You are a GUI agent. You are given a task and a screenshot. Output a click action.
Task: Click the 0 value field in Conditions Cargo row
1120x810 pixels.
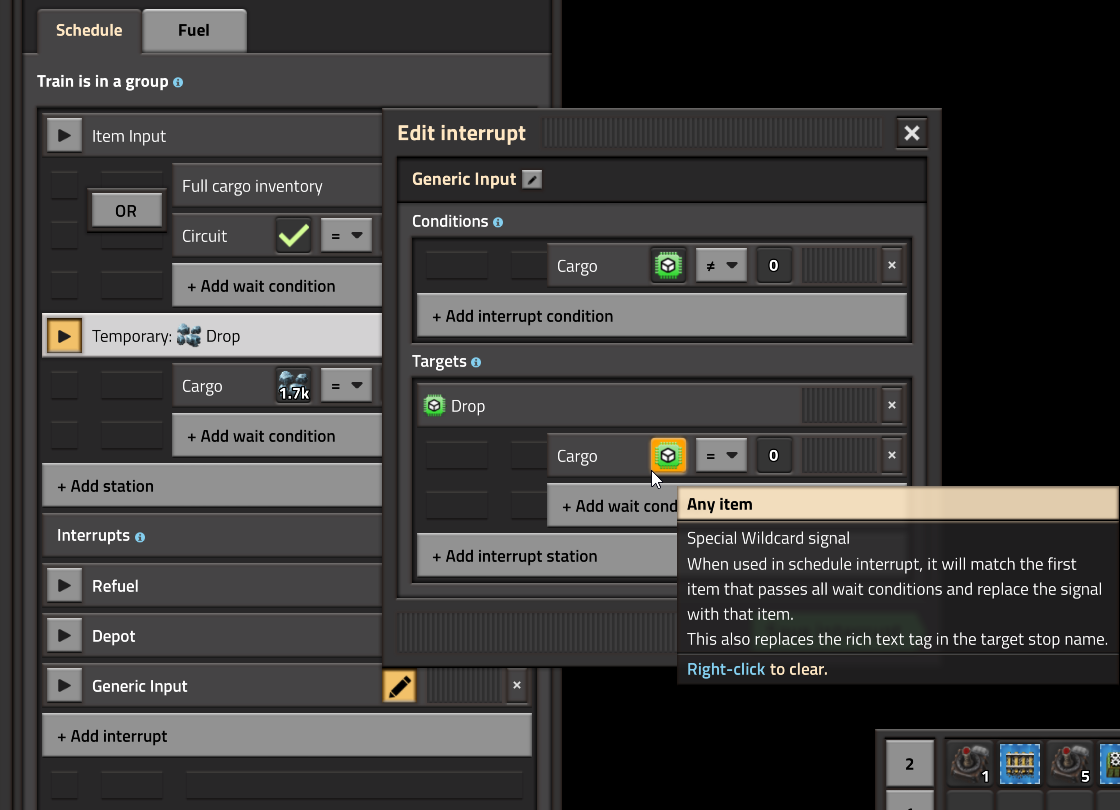(x=774, y=266)
